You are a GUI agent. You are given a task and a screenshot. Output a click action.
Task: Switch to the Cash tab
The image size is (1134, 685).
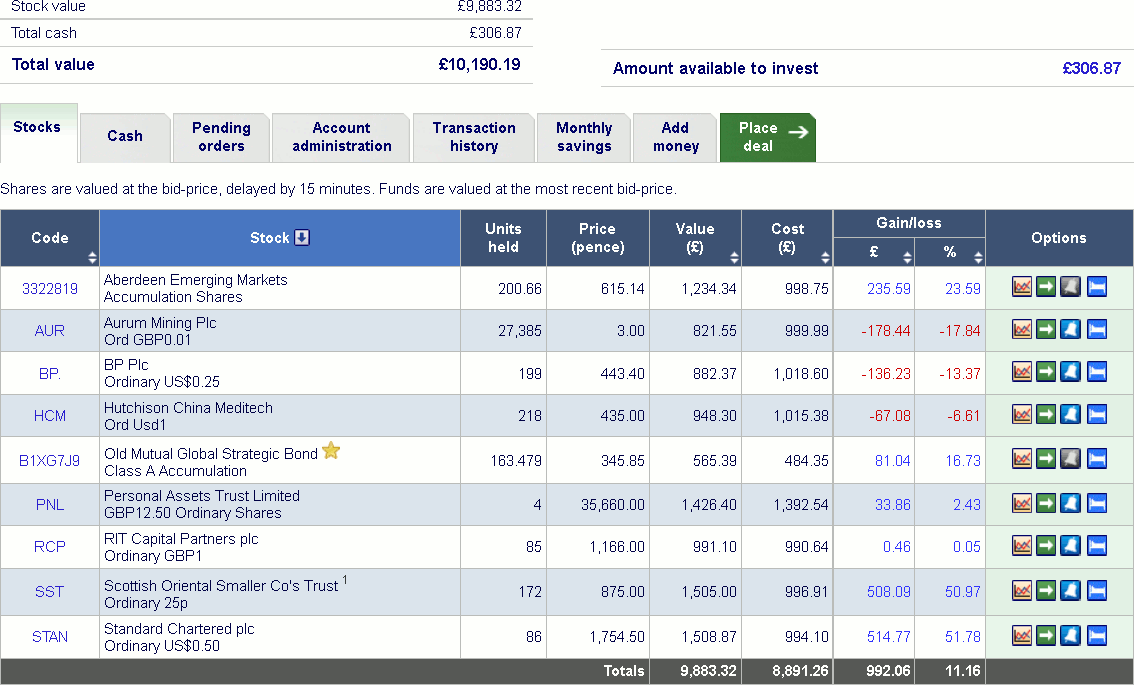coord(125,137)
